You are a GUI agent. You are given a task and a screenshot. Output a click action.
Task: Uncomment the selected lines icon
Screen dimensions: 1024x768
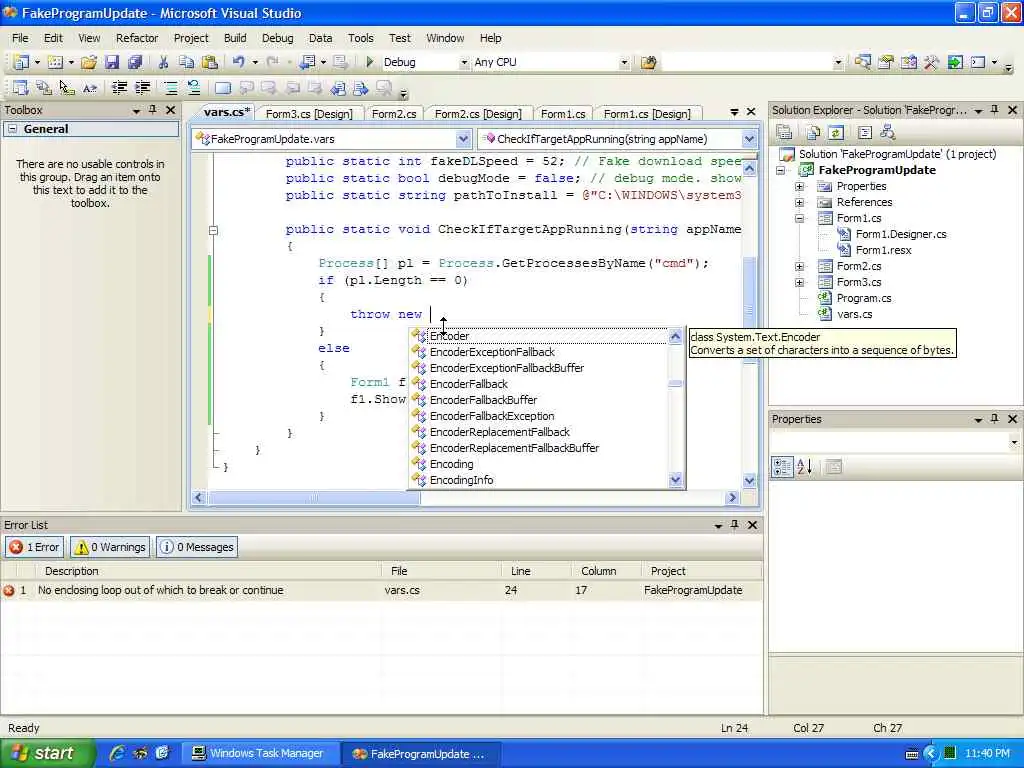193,88
